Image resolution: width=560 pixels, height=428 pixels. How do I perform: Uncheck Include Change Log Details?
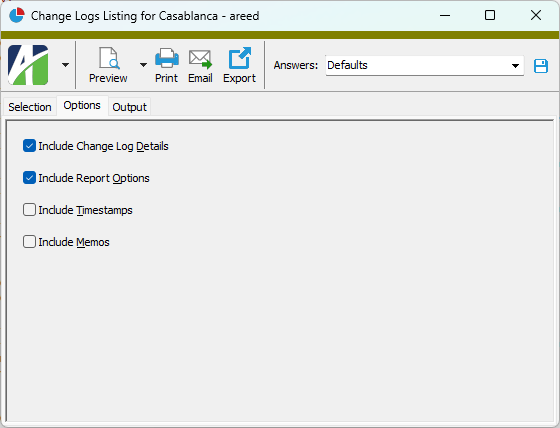coord(29,146)
